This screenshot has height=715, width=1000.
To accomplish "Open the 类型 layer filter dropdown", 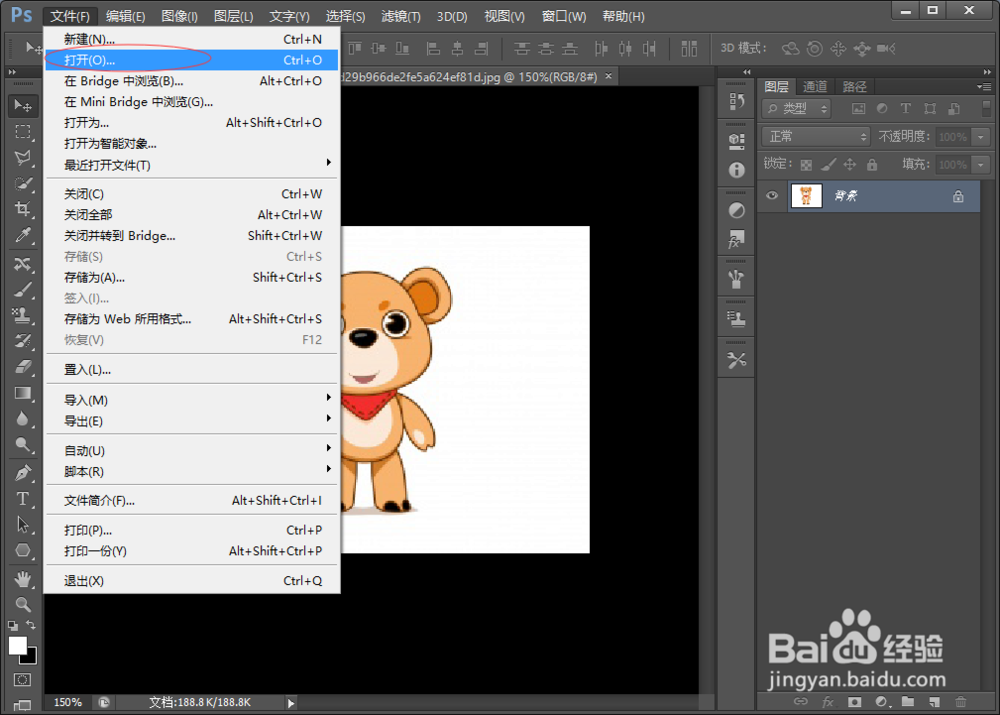I will pyautogui.click(x=796, y=108).
